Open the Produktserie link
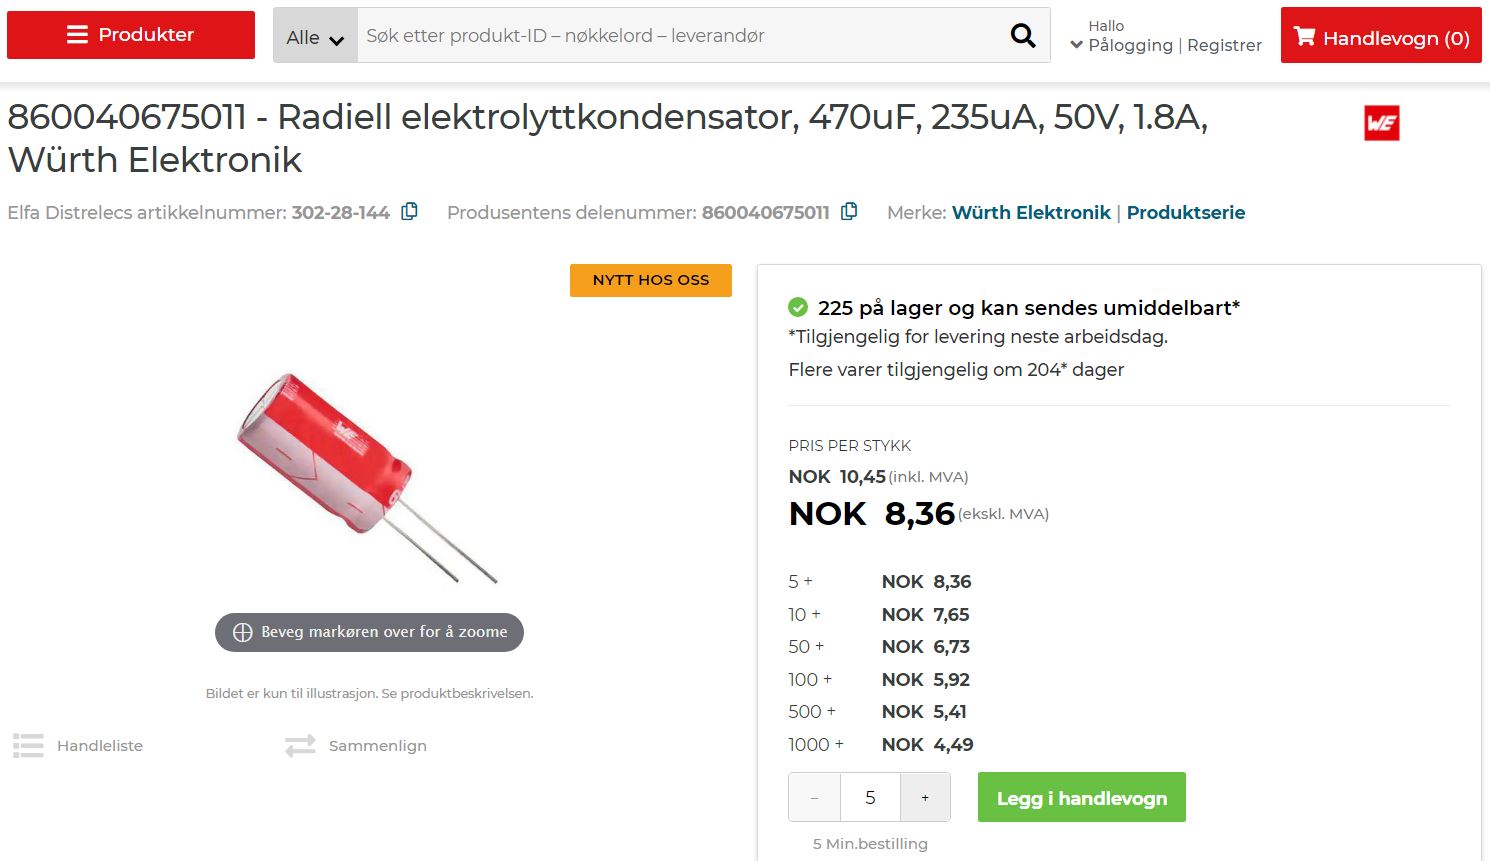1490x861 pixels. (1185, 212)
